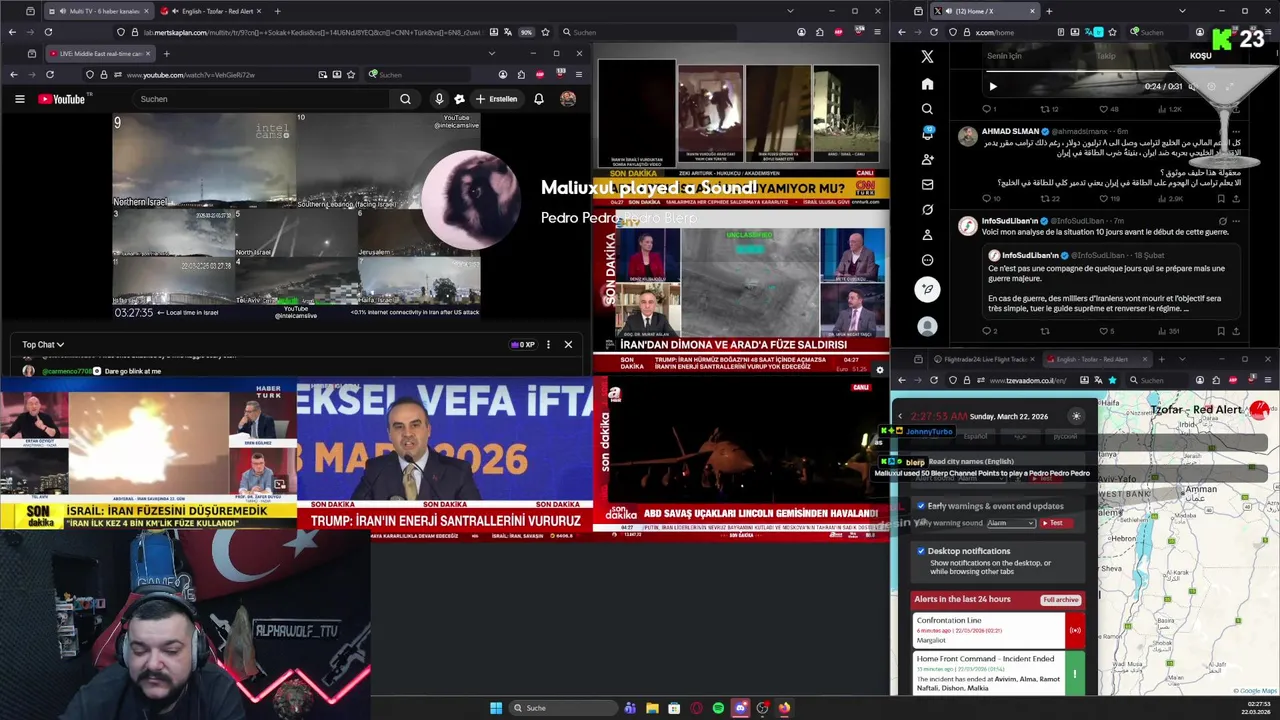The width and height of the screenshot is (1280, 720).
Task: Bookmark the InfoSudLiban tweet
Action: pos(1221,331)
